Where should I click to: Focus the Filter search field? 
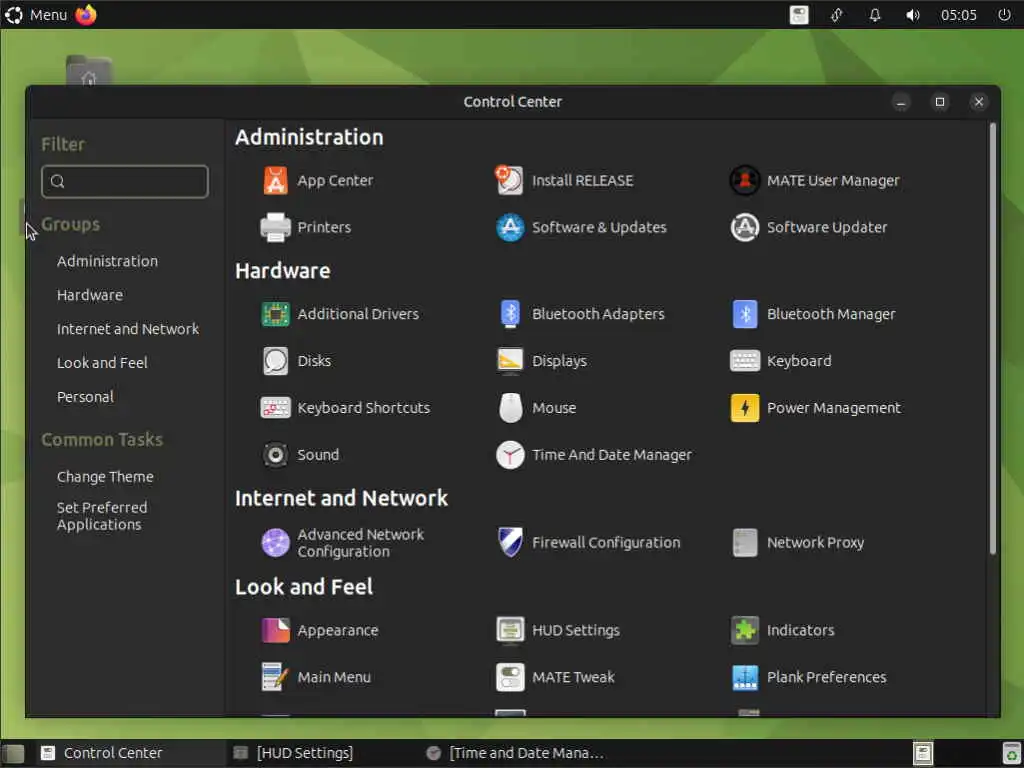point(125,181)
